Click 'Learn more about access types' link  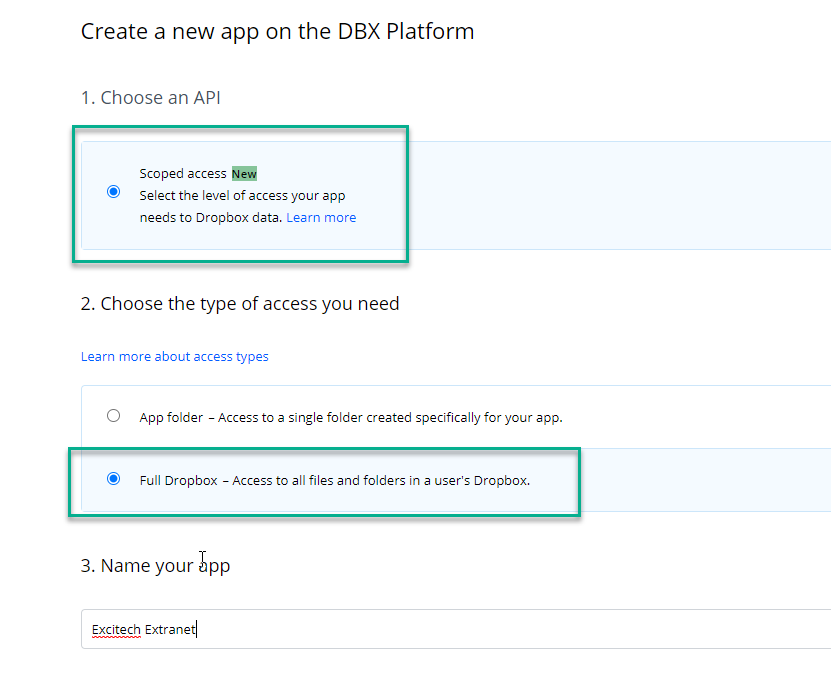point(174,356)
